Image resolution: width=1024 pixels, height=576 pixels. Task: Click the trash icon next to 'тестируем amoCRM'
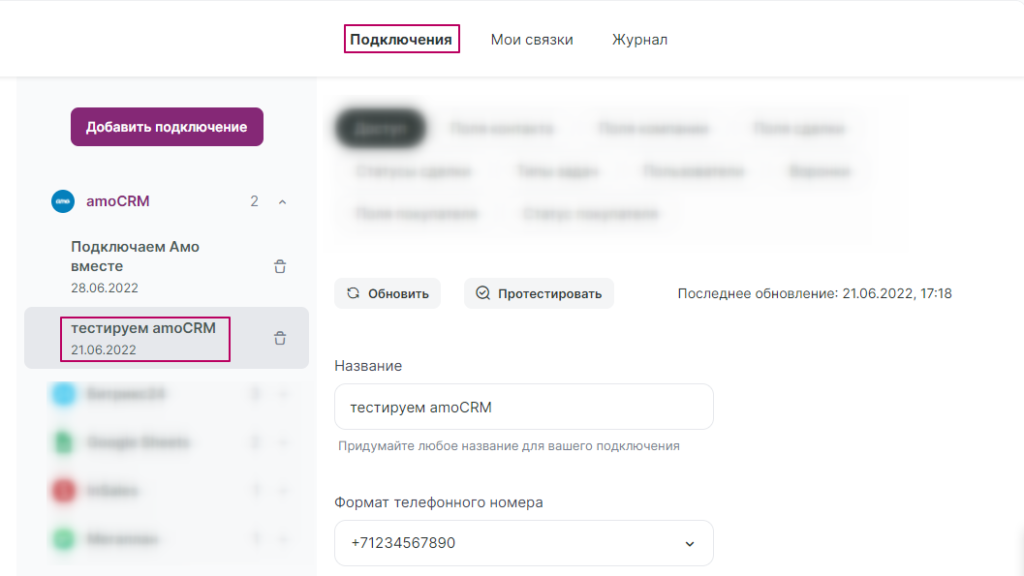pos(280,338)
